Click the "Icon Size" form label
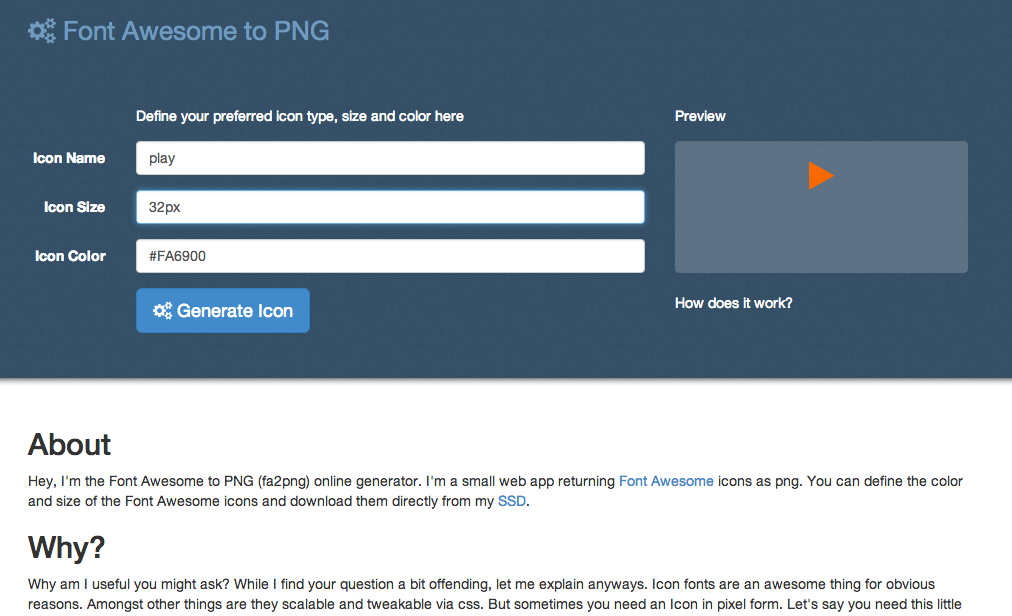The width and height of the screenshot is (1012, 616). click(74, 207)
